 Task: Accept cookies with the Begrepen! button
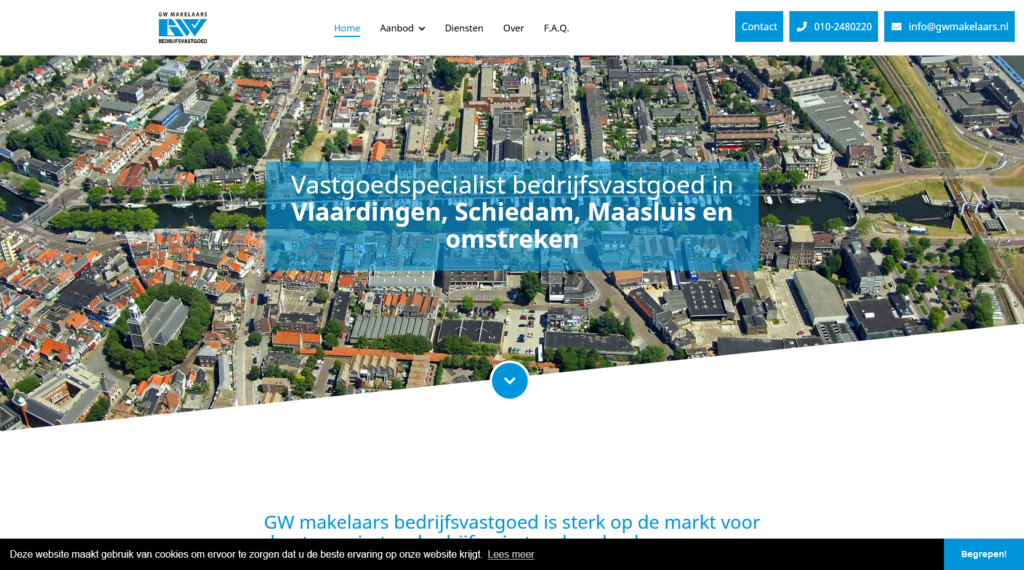(x=983, y=554)
